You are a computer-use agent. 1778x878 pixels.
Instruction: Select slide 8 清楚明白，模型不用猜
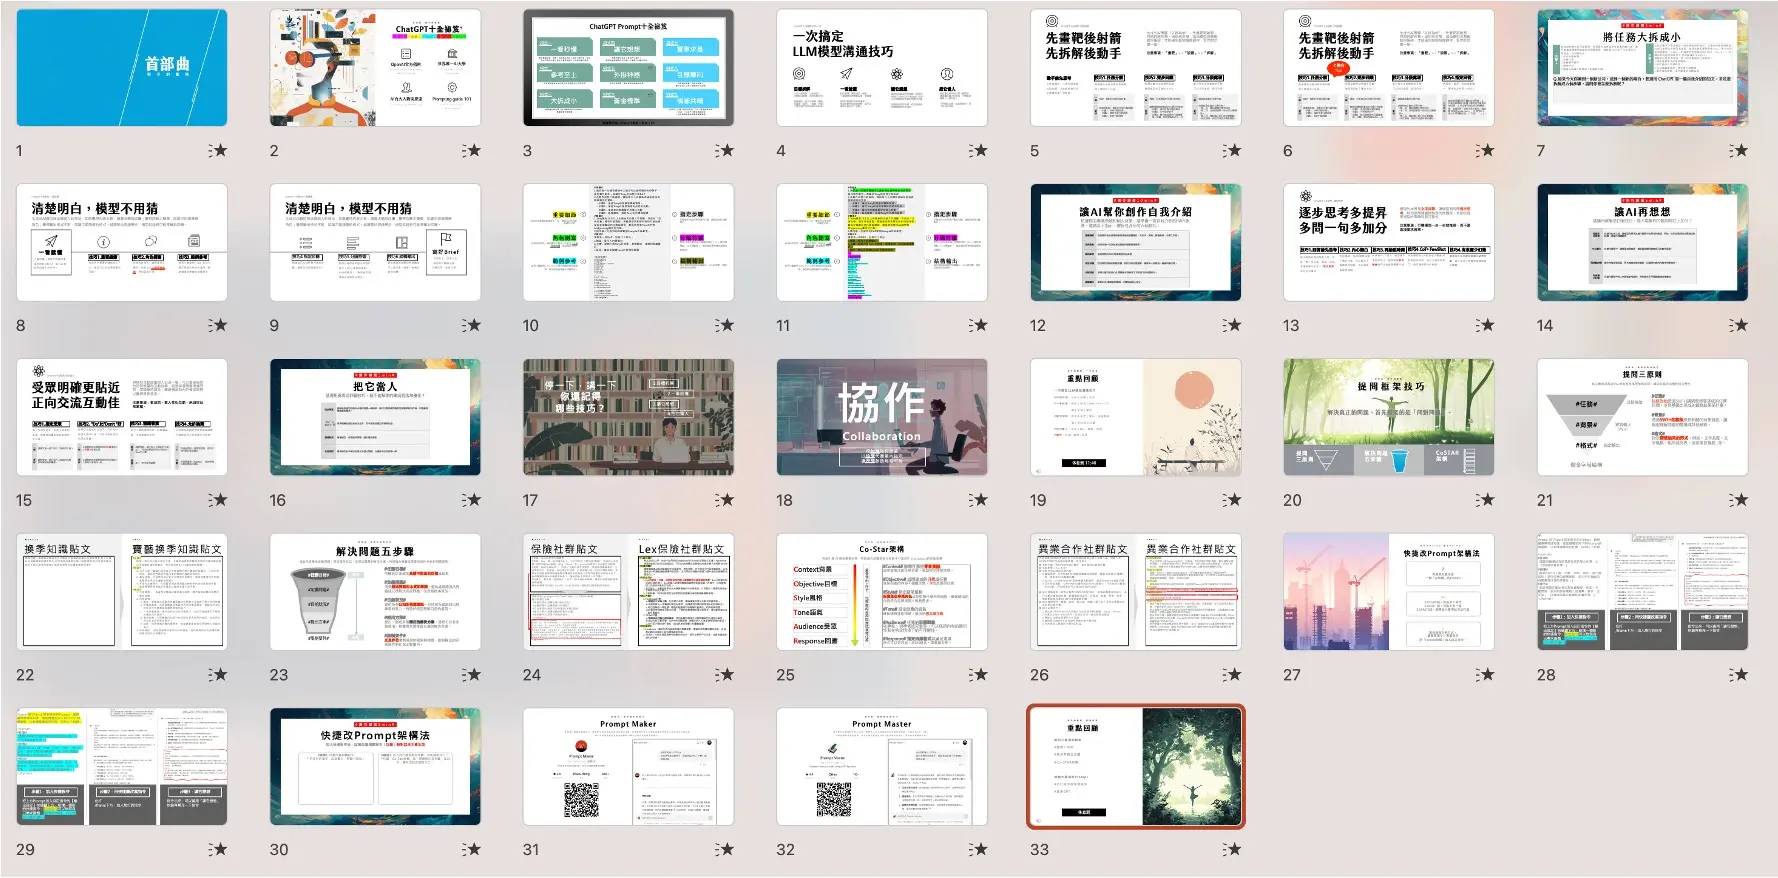coord(122,243)
